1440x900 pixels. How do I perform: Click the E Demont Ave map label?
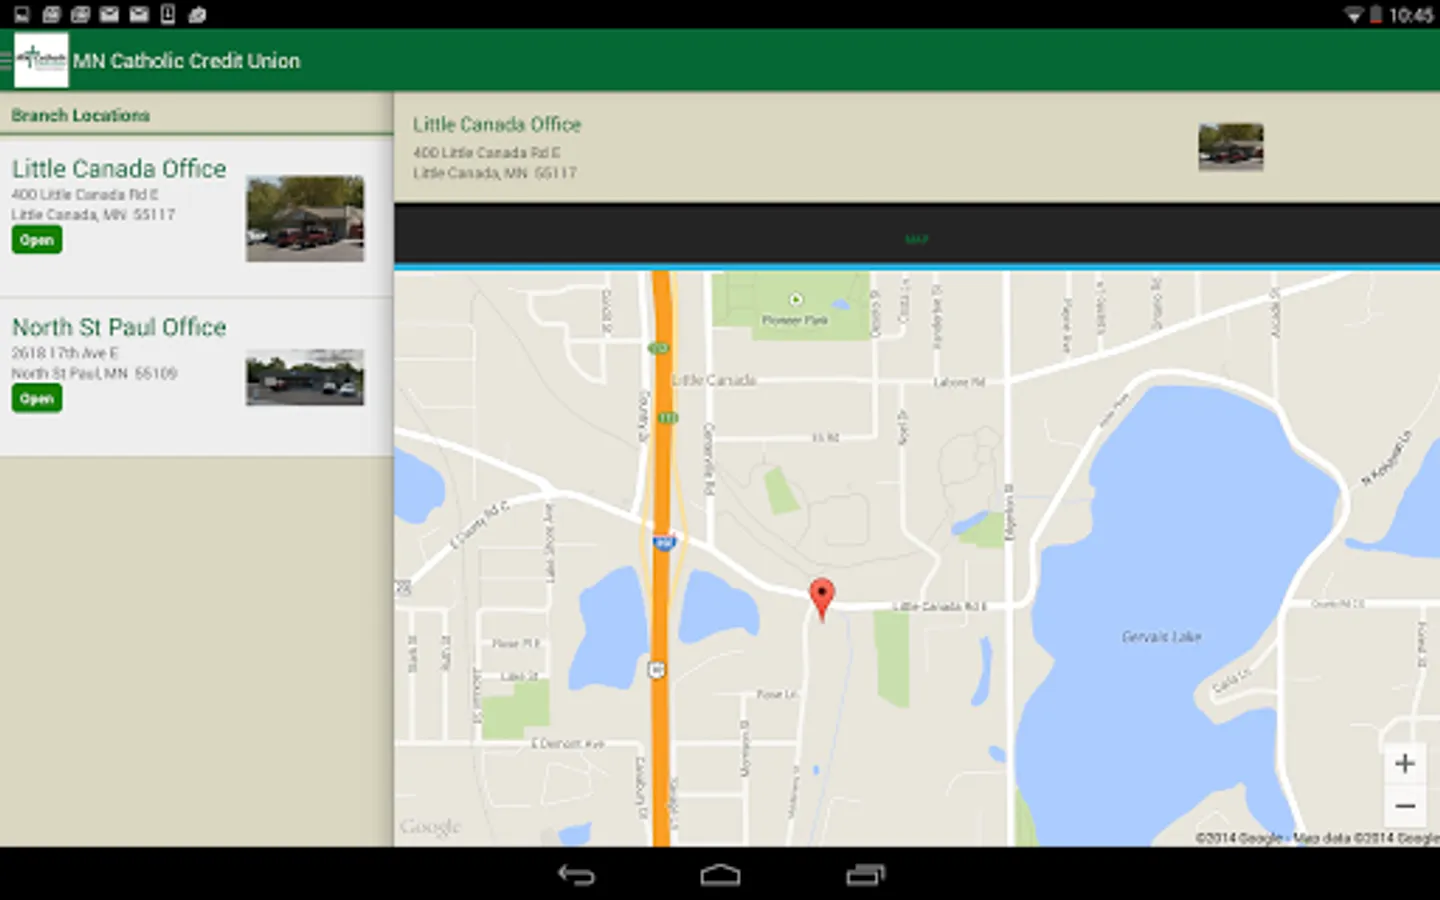click(x=568, y=743)
